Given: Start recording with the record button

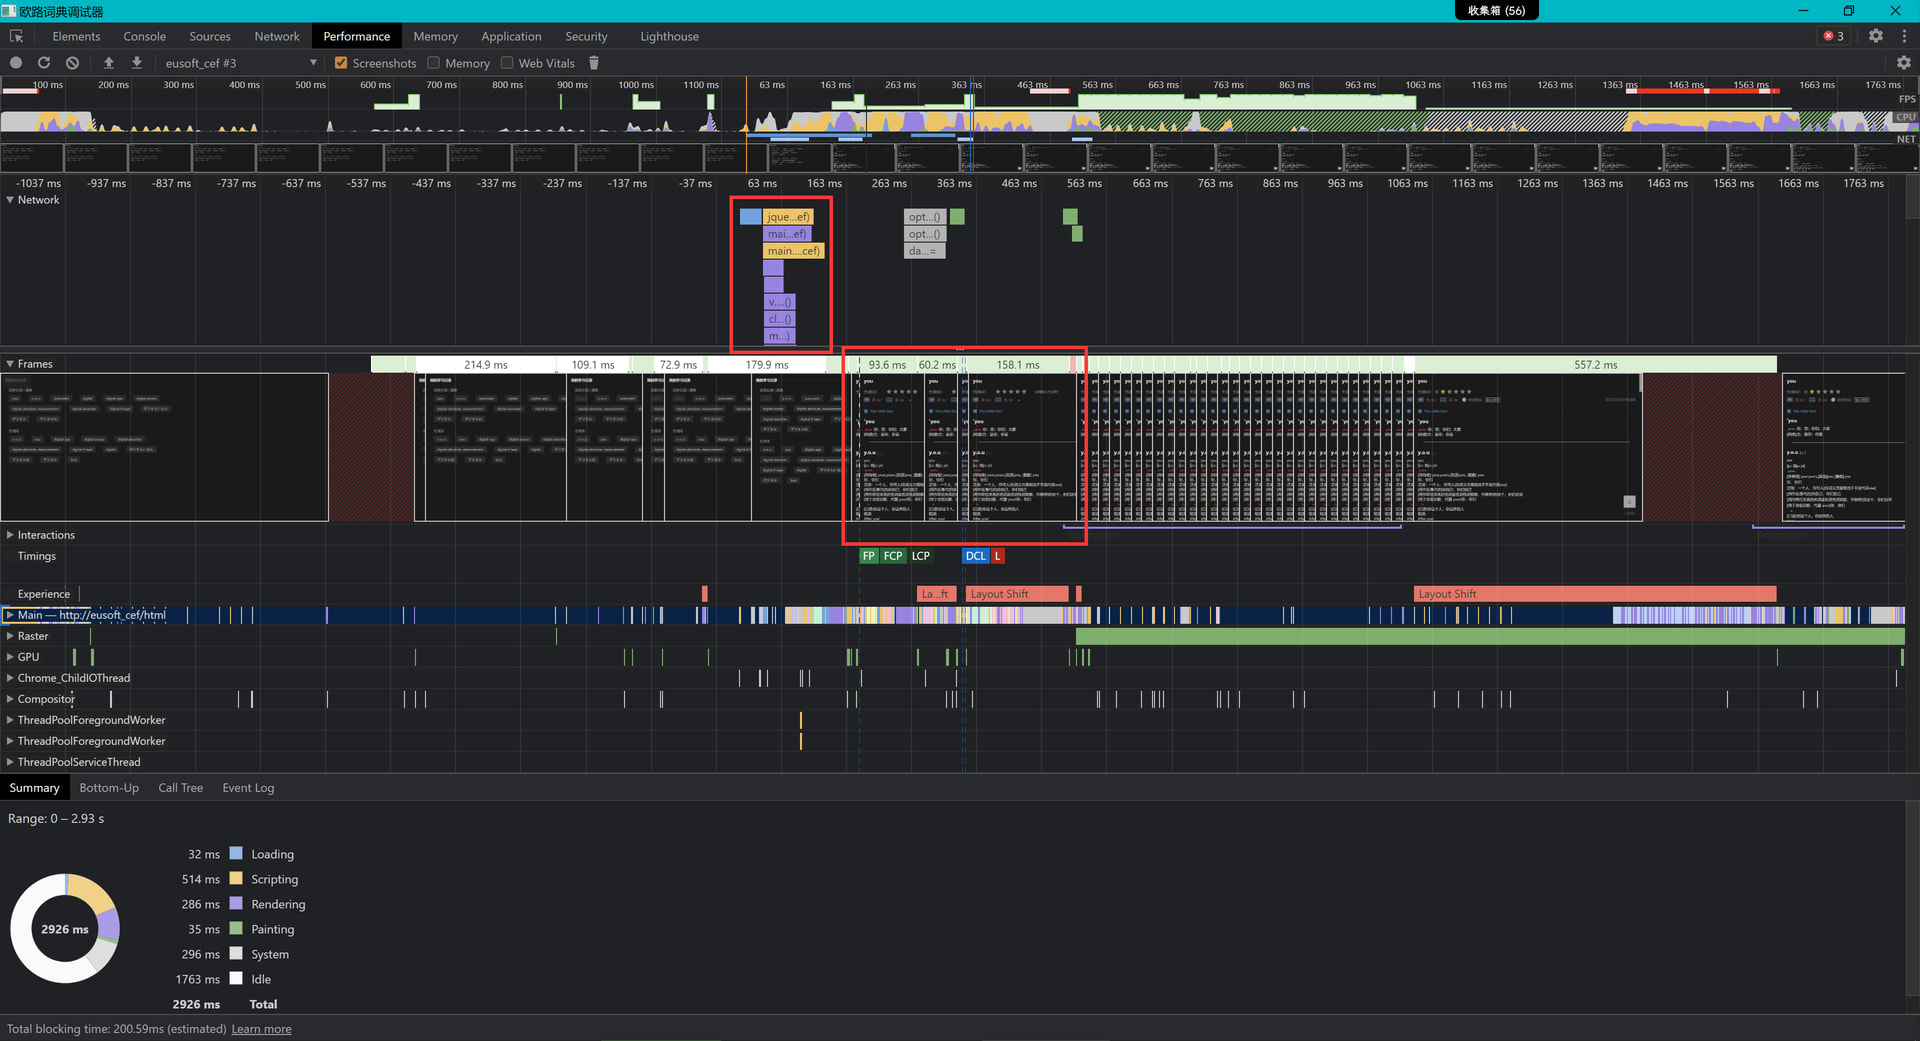Looking at the screenshot, I should 16,63.
